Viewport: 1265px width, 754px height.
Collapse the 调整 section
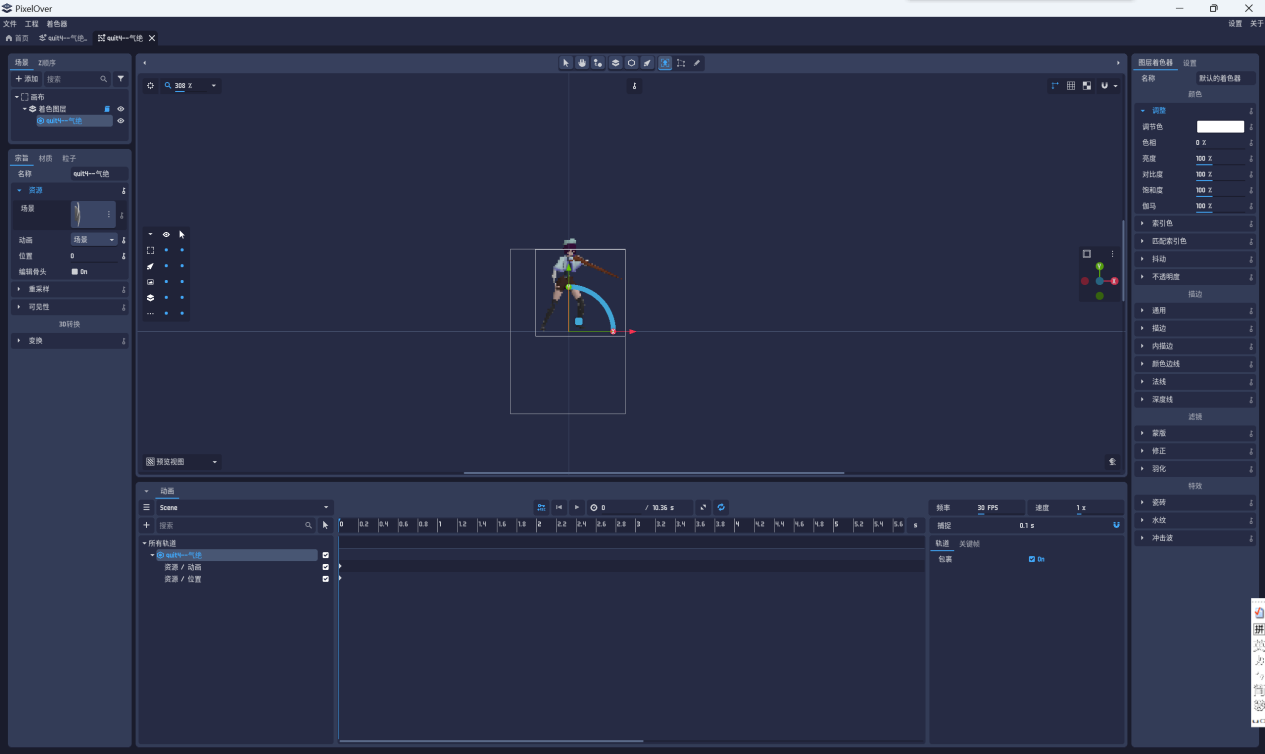1195,110
